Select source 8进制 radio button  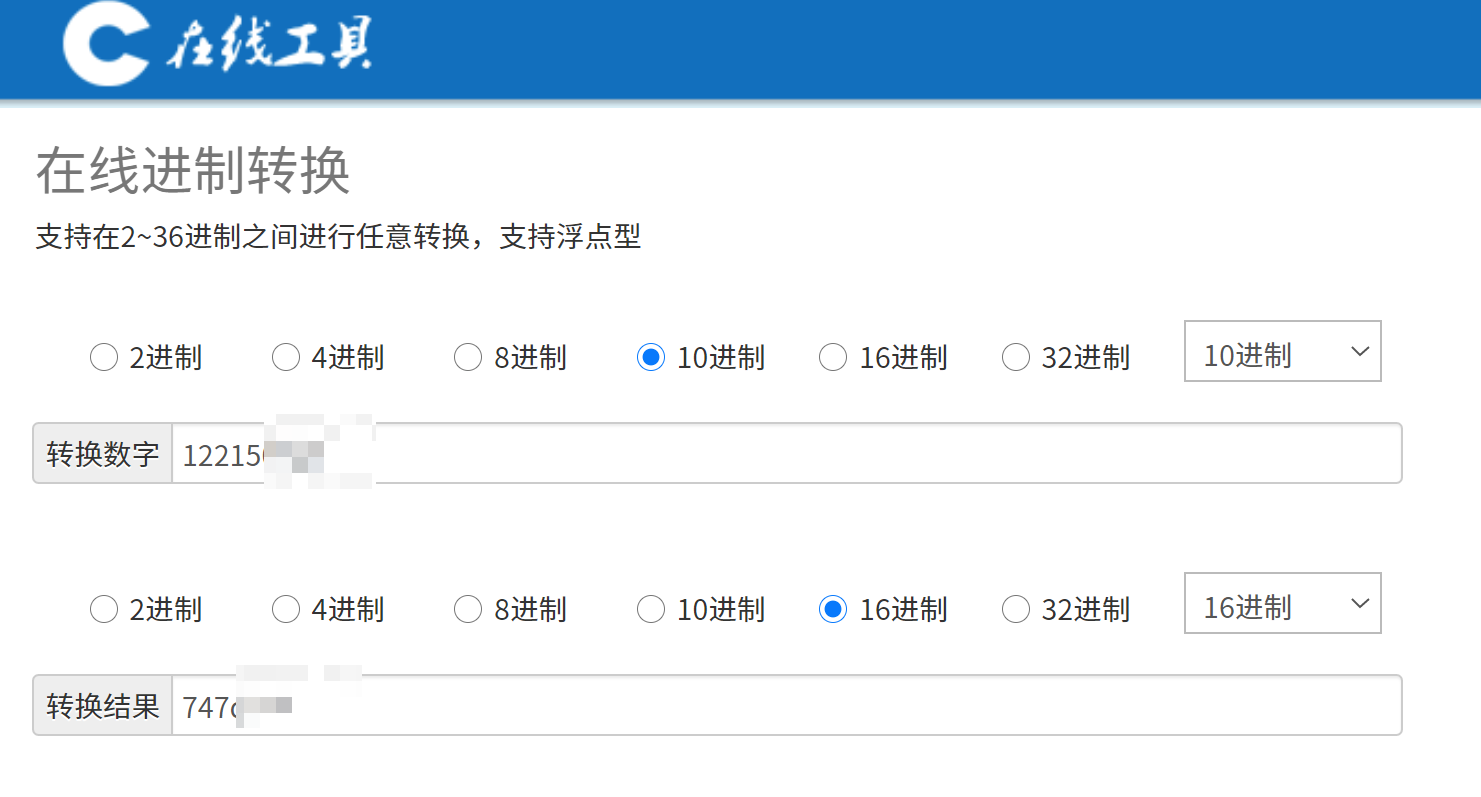coord(468,357)
